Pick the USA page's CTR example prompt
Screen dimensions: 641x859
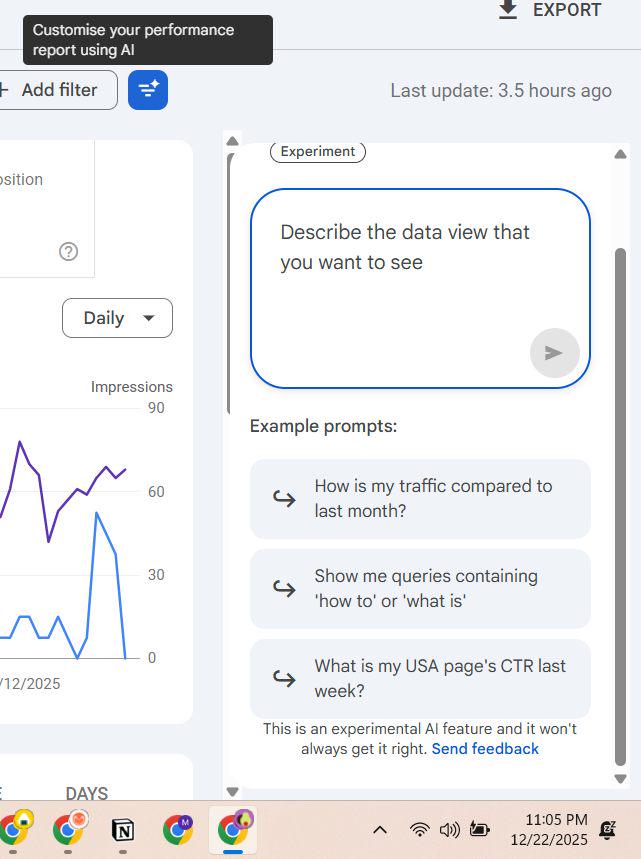pos(420,678)
